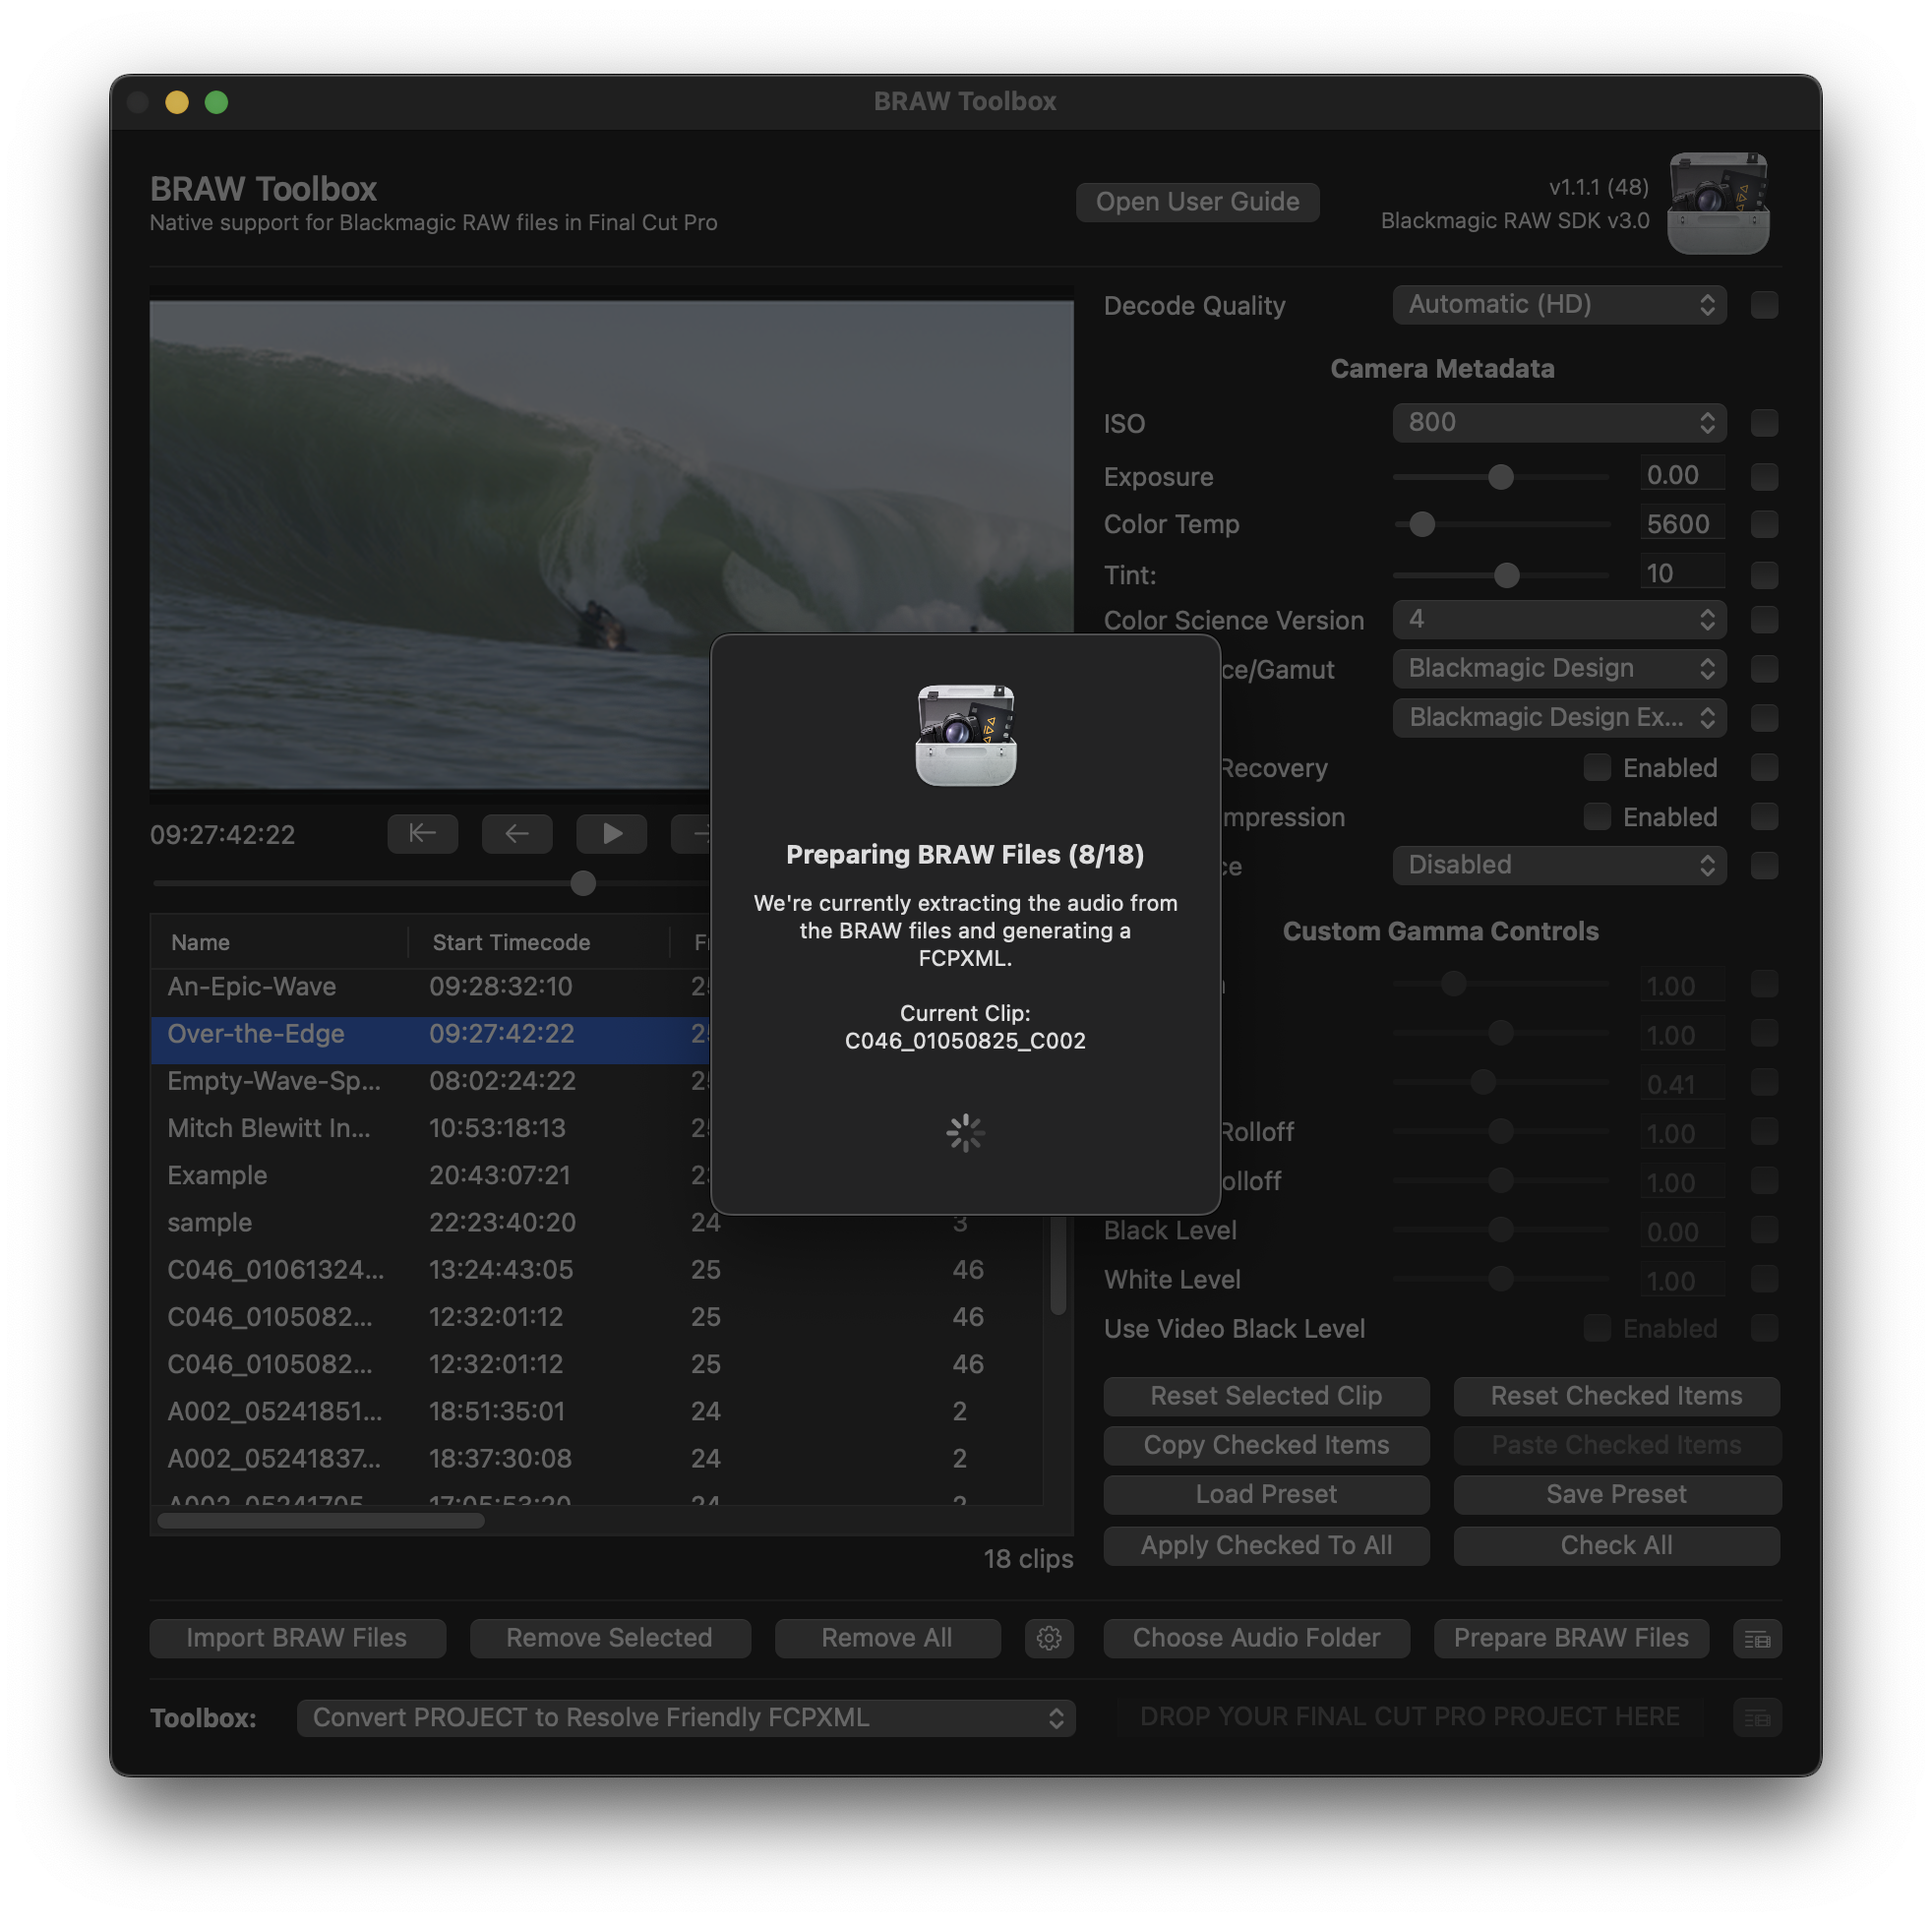Image resolution: width=1932 pixels, height=1922 pixels.
Task: Check the box beside the ISO row
Action: 1764,423
